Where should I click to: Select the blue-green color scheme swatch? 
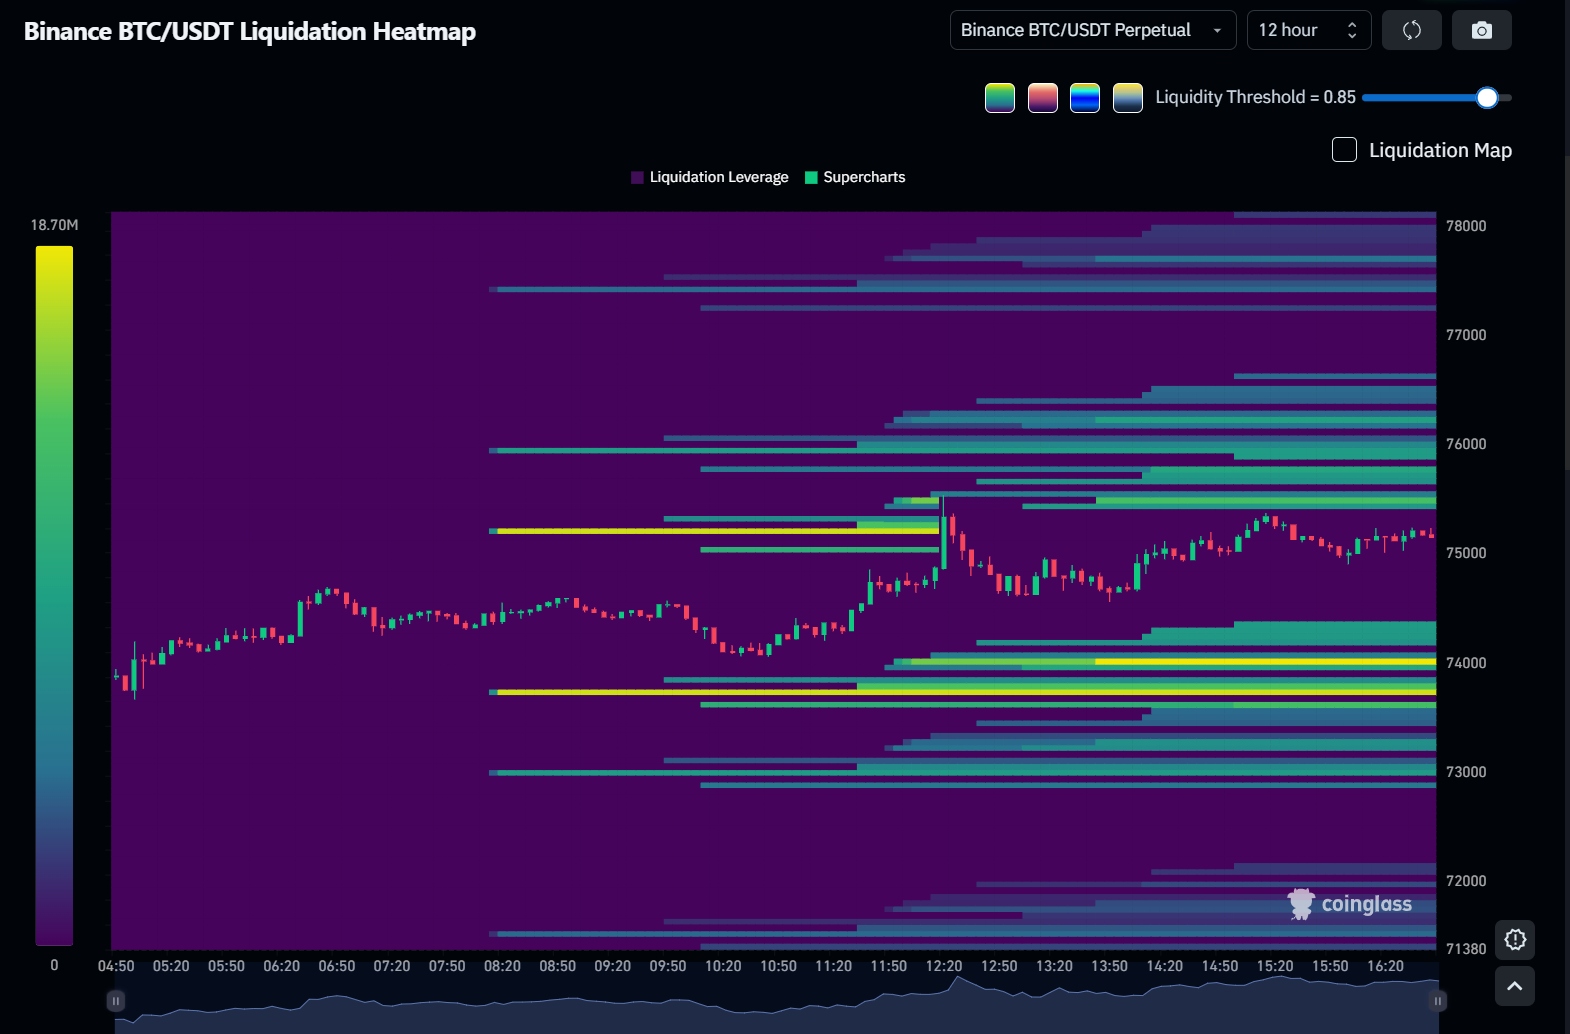(x=1085, y=98)
